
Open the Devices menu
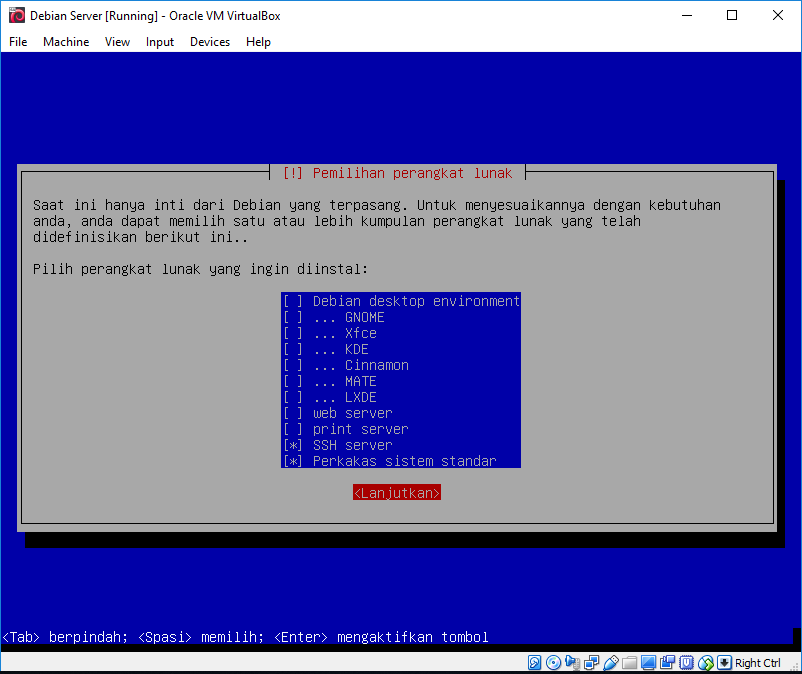tap(210, 42)
